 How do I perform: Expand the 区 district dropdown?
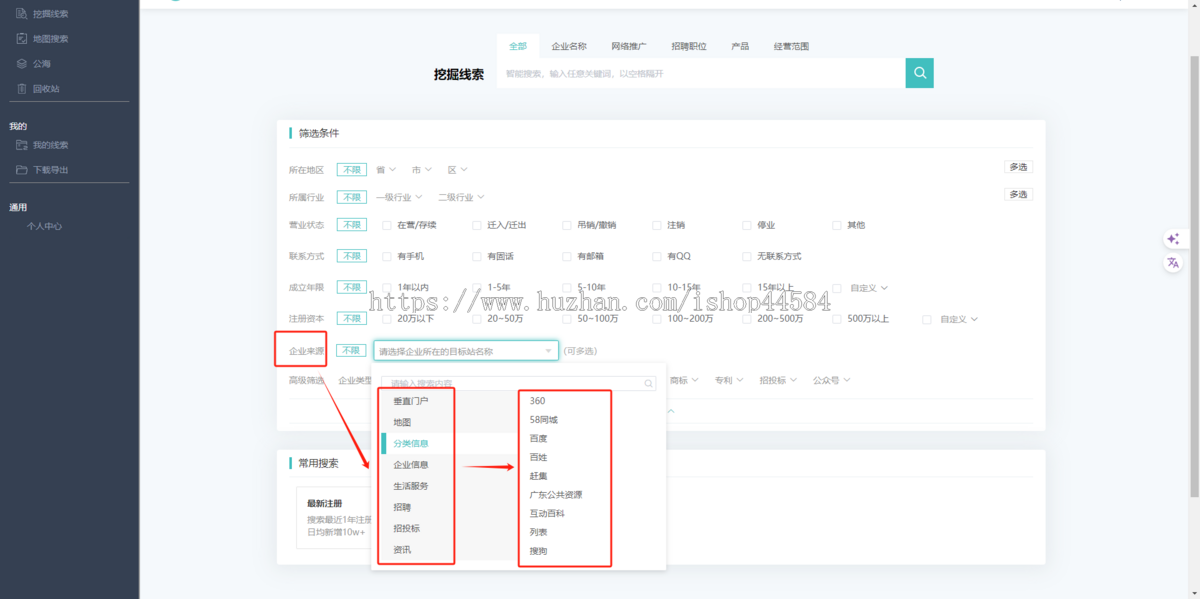pos(458,170)
